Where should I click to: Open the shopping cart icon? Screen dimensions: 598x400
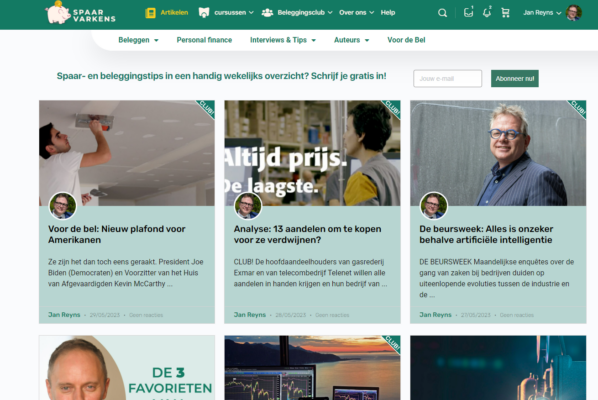tap(505, 13)
